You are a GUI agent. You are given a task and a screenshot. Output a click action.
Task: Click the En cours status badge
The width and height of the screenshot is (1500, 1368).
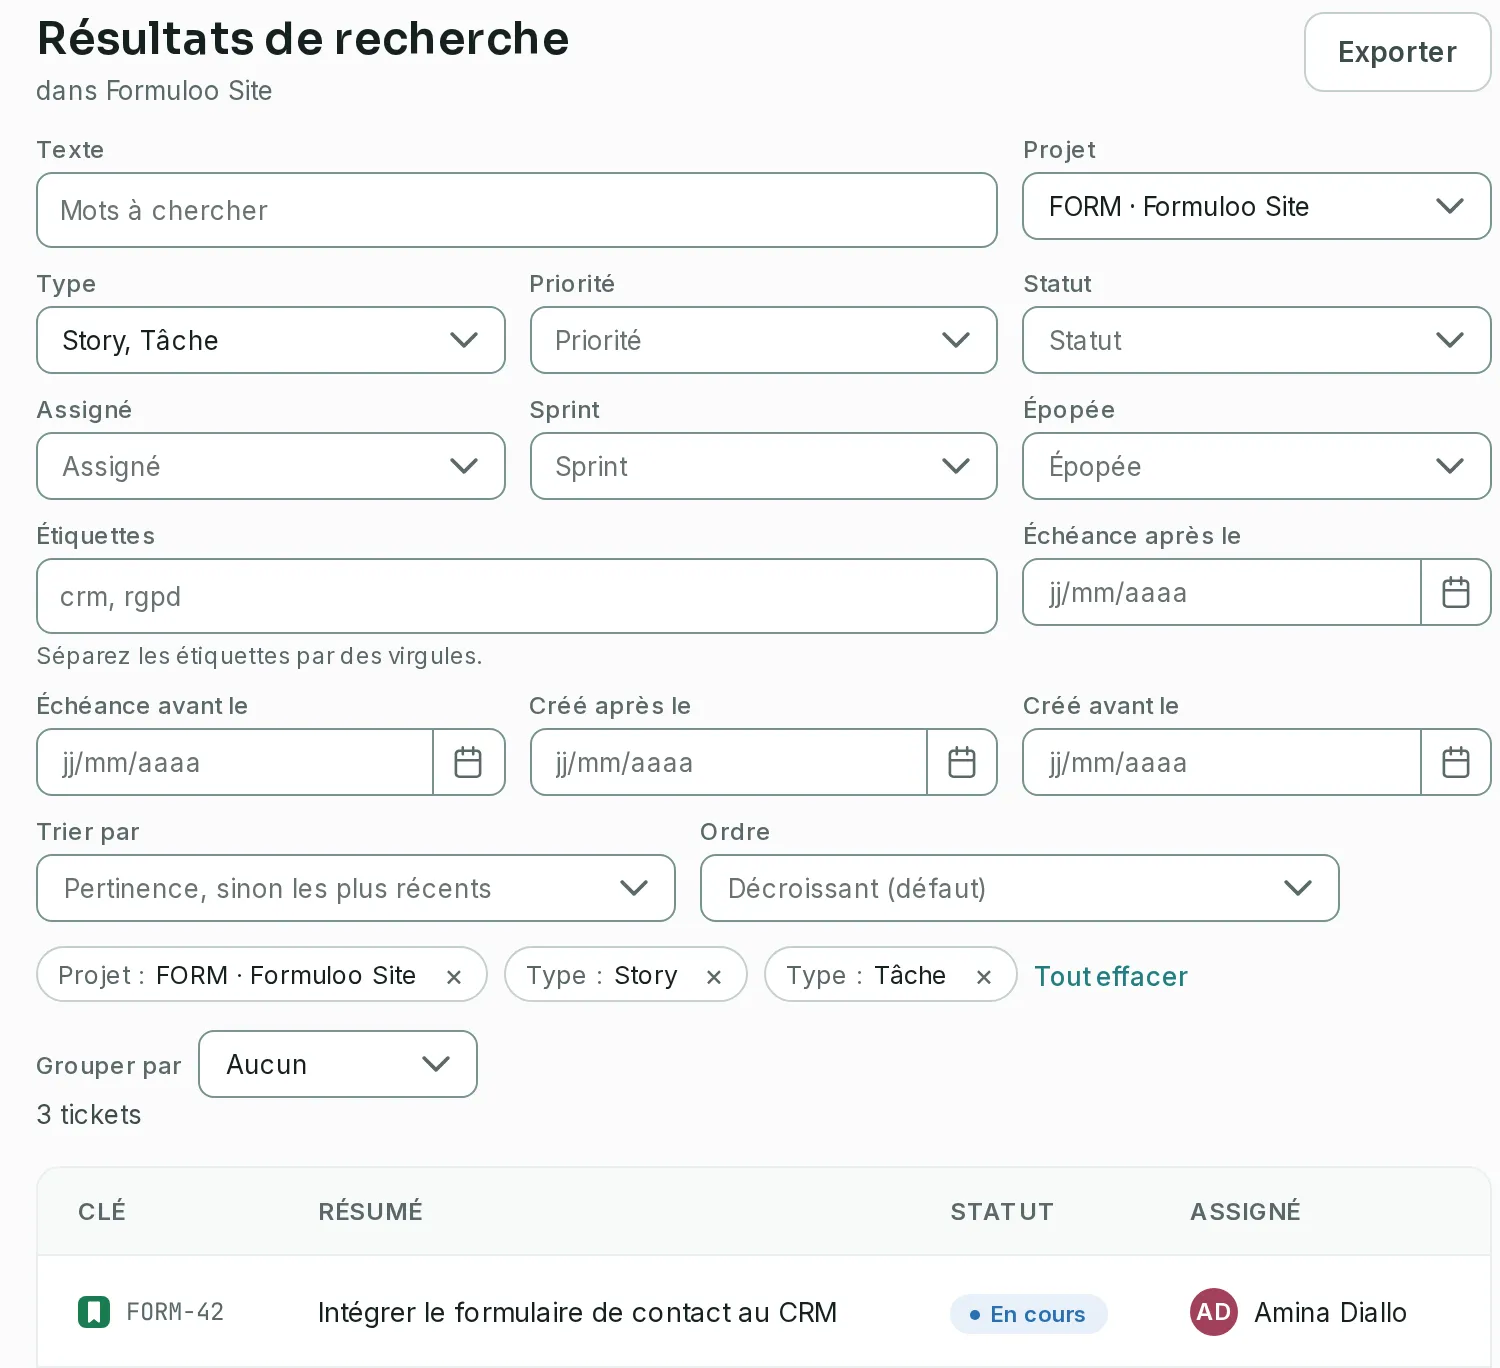pos(1029,1314)
